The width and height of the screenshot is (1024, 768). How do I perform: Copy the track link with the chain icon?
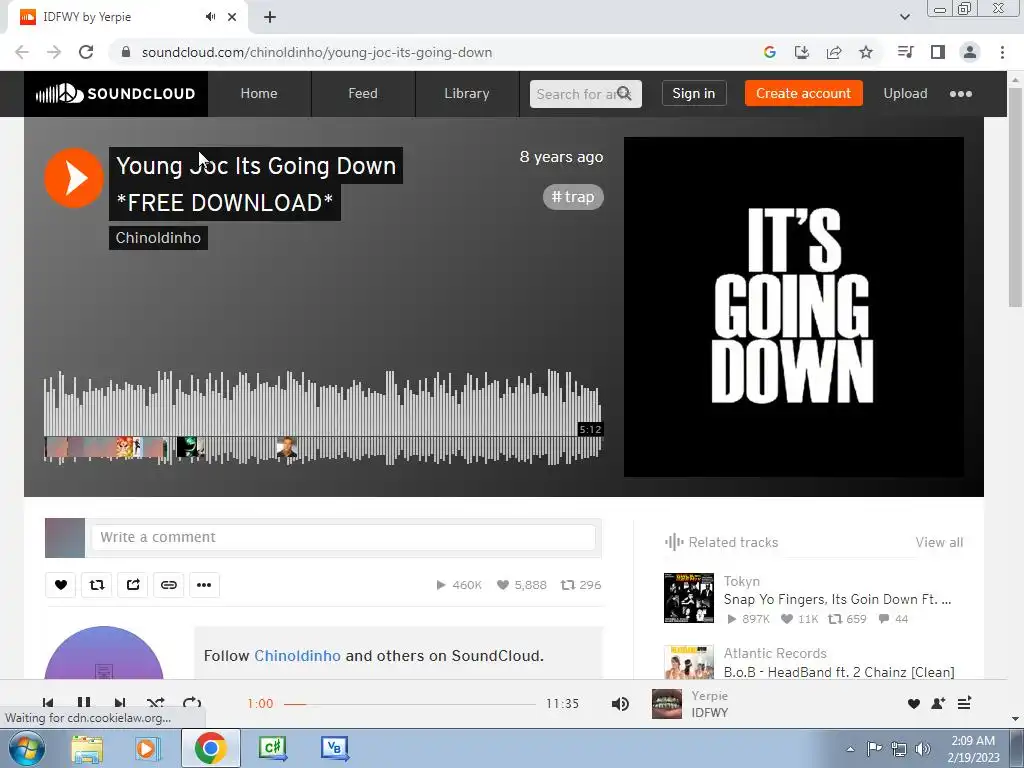[168, 584]
